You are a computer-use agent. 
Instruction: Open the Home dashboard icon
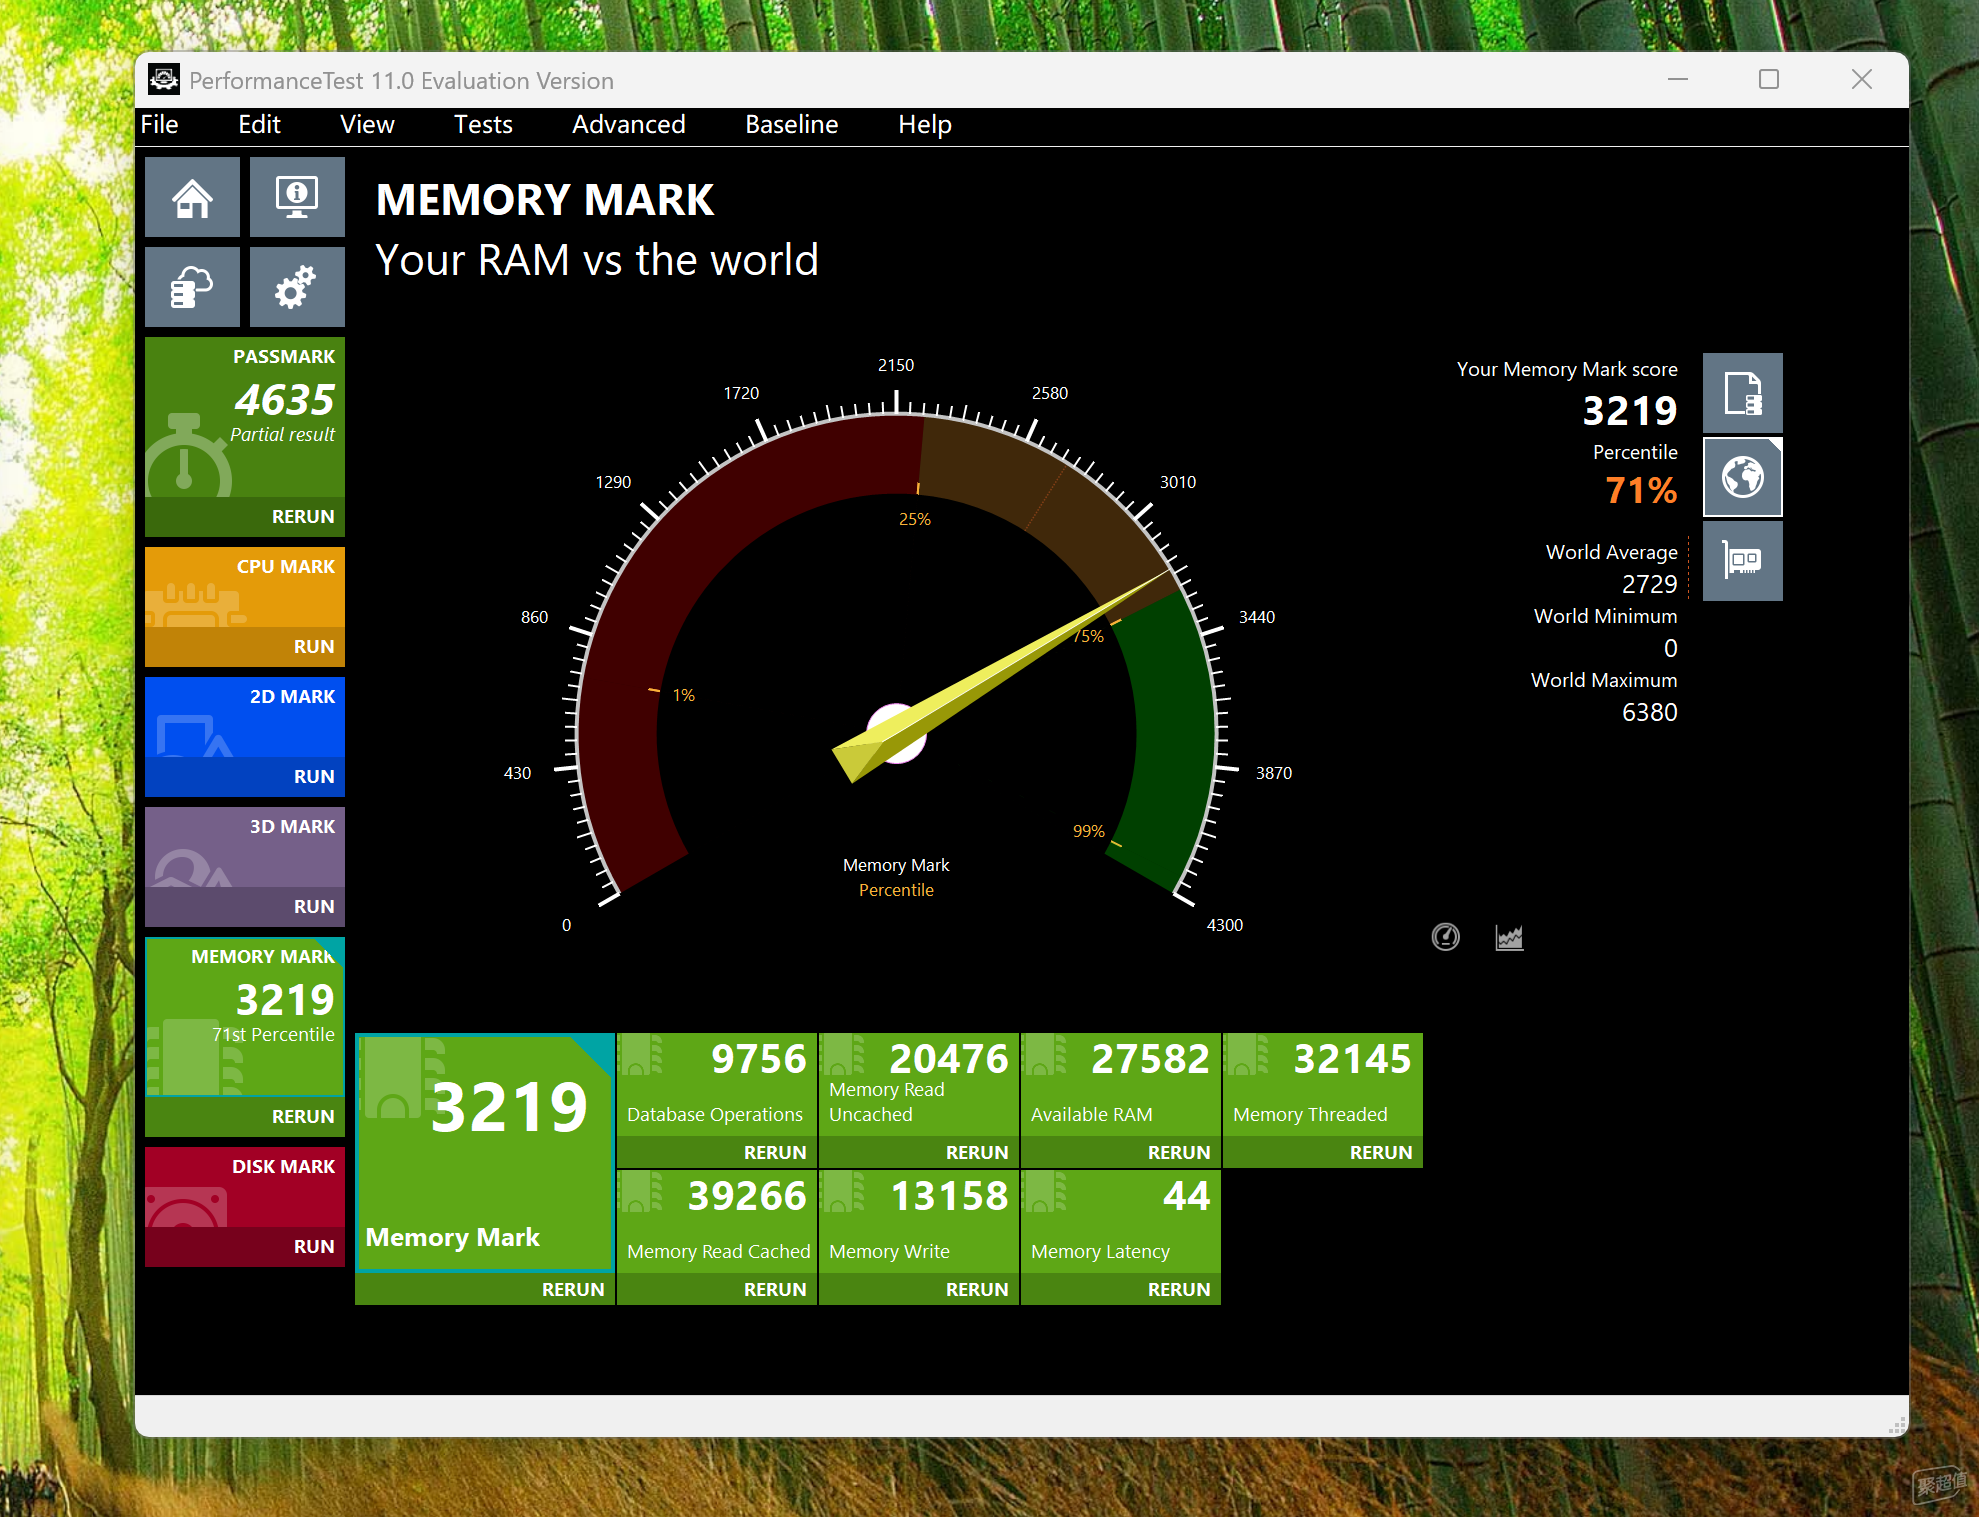(x=192, y=197)
